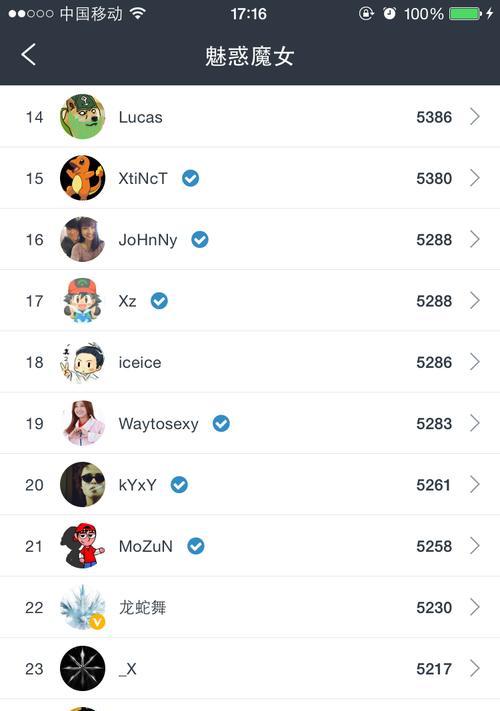Click the chevron beside score 5261
Viewport: 500px width, 711px height.
(x=475, y=485)
